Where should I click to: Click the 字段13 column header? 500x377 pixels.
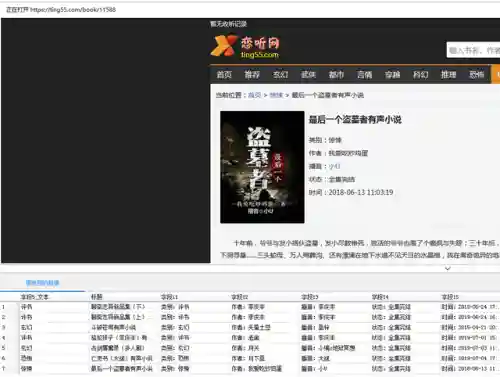(310, 297)
